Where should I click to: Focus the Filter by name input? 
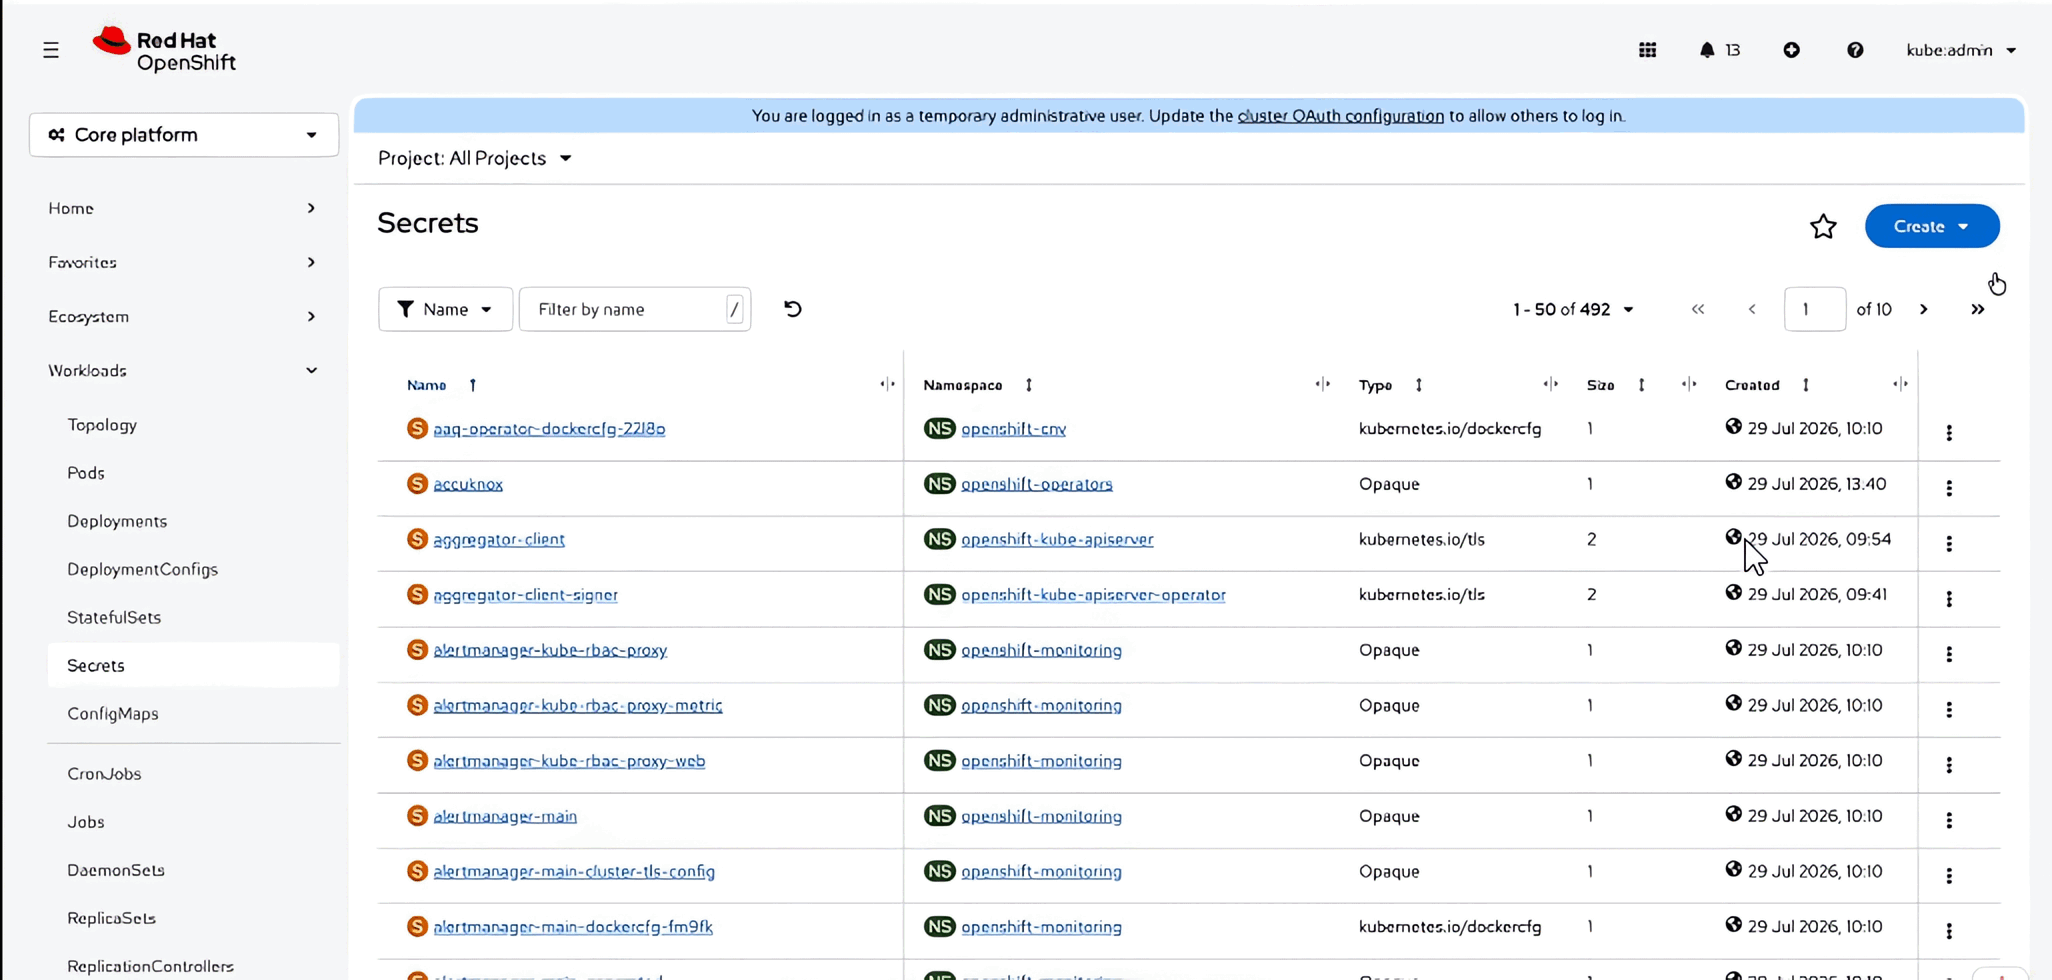[x=635, y=309]
